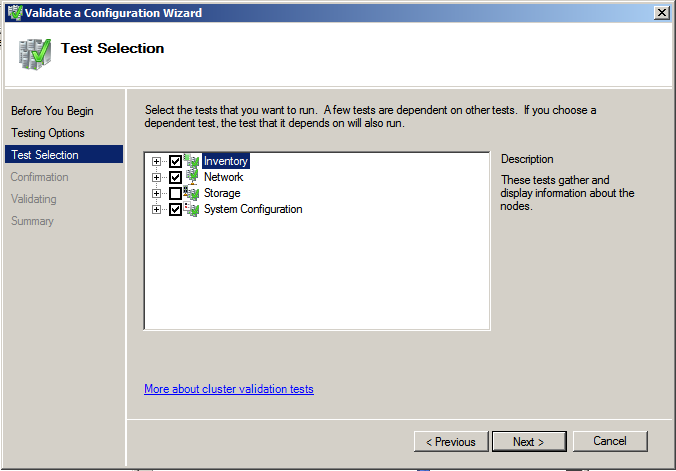Uncheck the System Configuration checkbox
Image resolution: width=676 pixels, height=471 pixels.
pyautogui.click(x=175, y=210)
